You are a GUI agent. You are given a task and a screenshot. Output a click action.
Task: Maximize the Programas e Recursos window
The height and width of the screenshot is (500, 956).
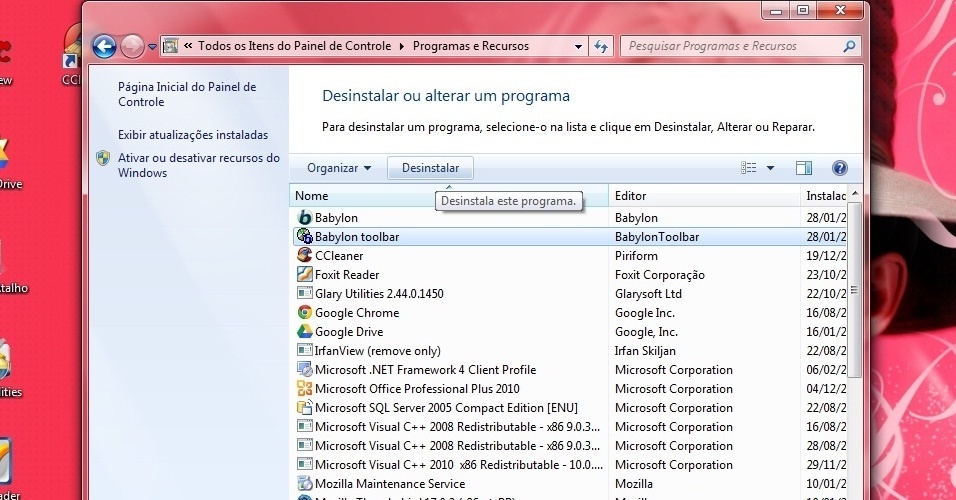click(x=803, y=10)
